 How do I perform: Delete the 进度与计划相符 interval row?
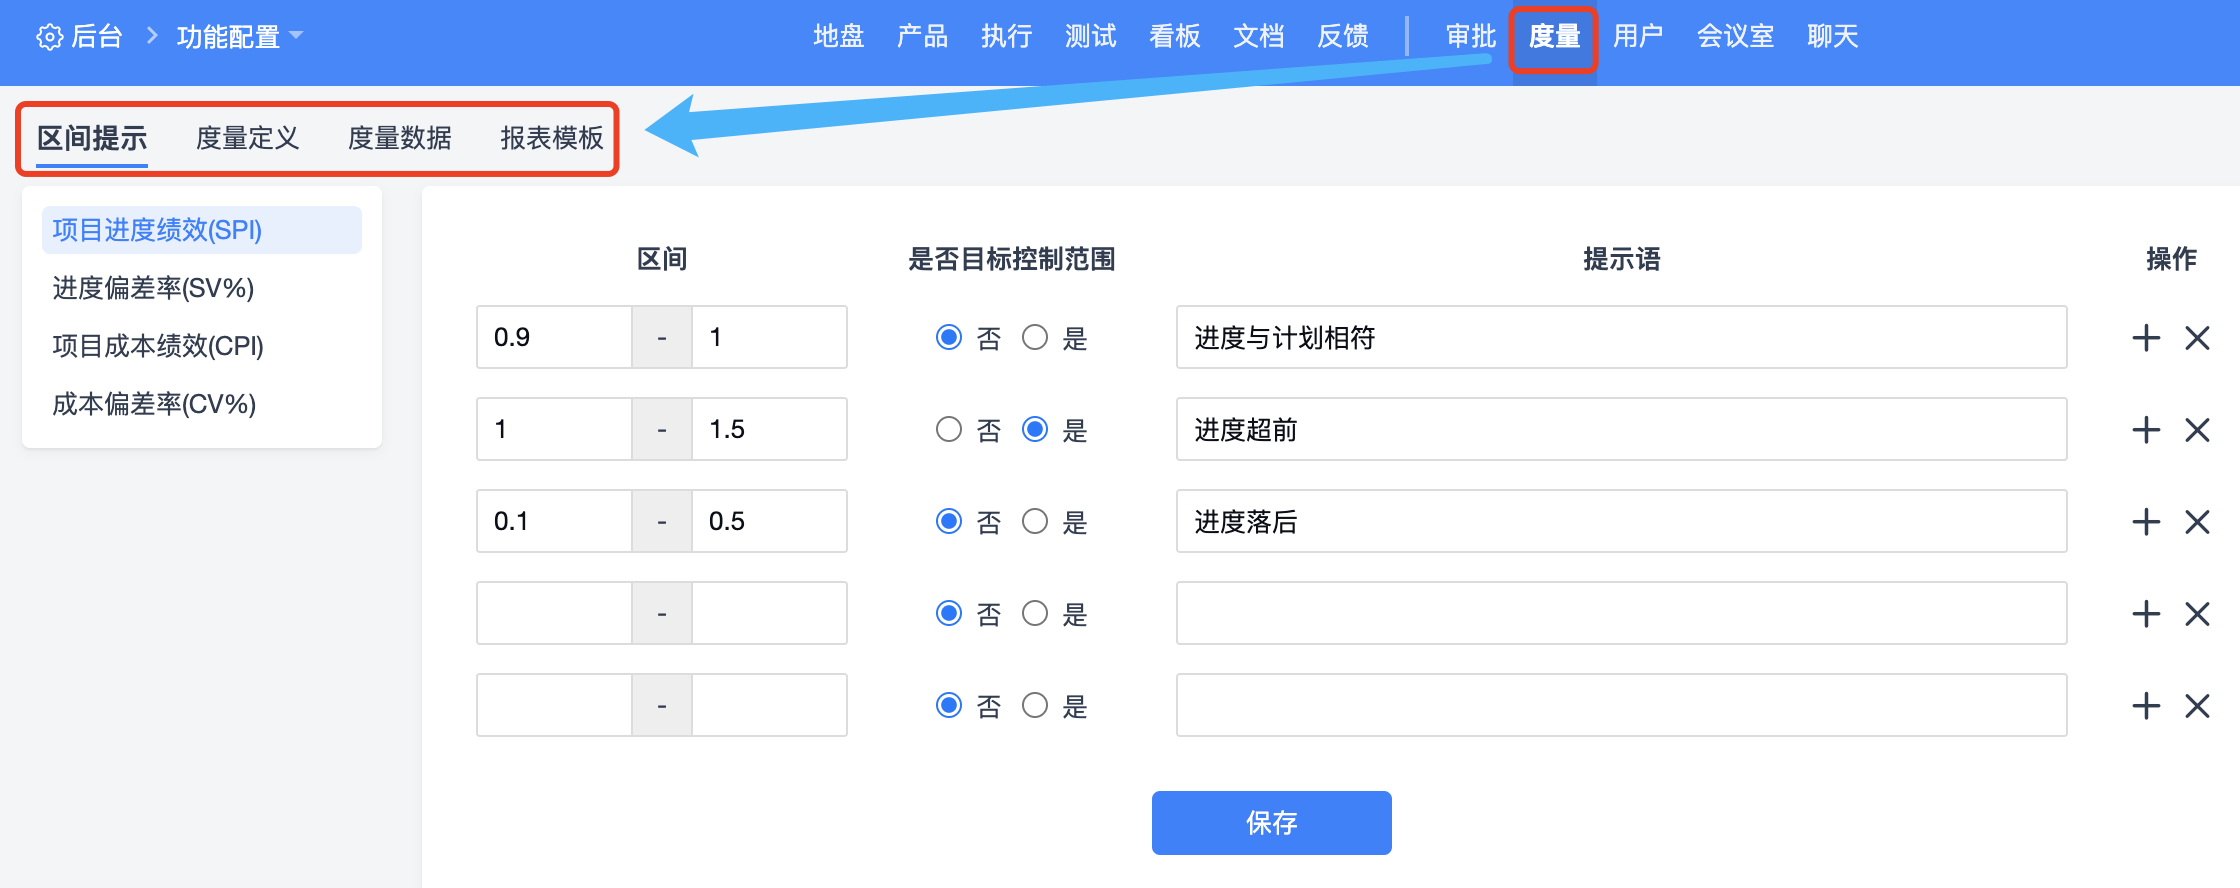point(2197,338)
